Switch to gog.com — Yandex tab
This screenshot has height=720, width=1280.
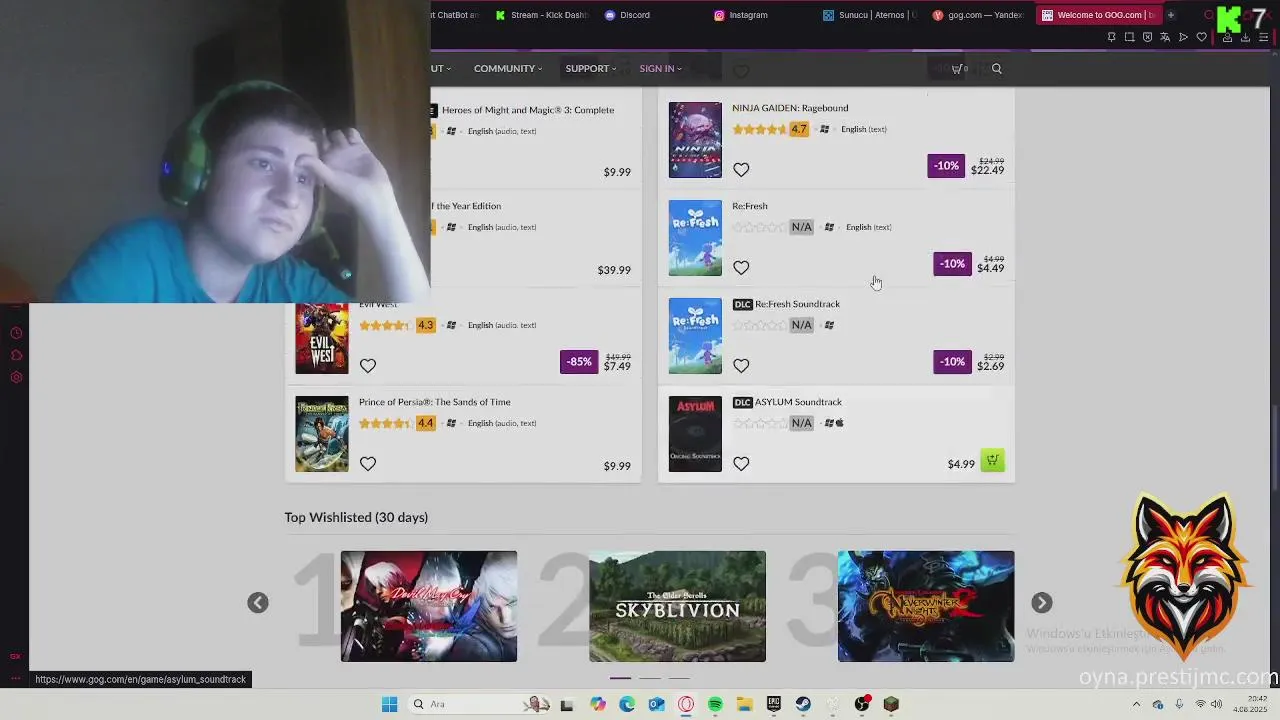tap(978, 15)
